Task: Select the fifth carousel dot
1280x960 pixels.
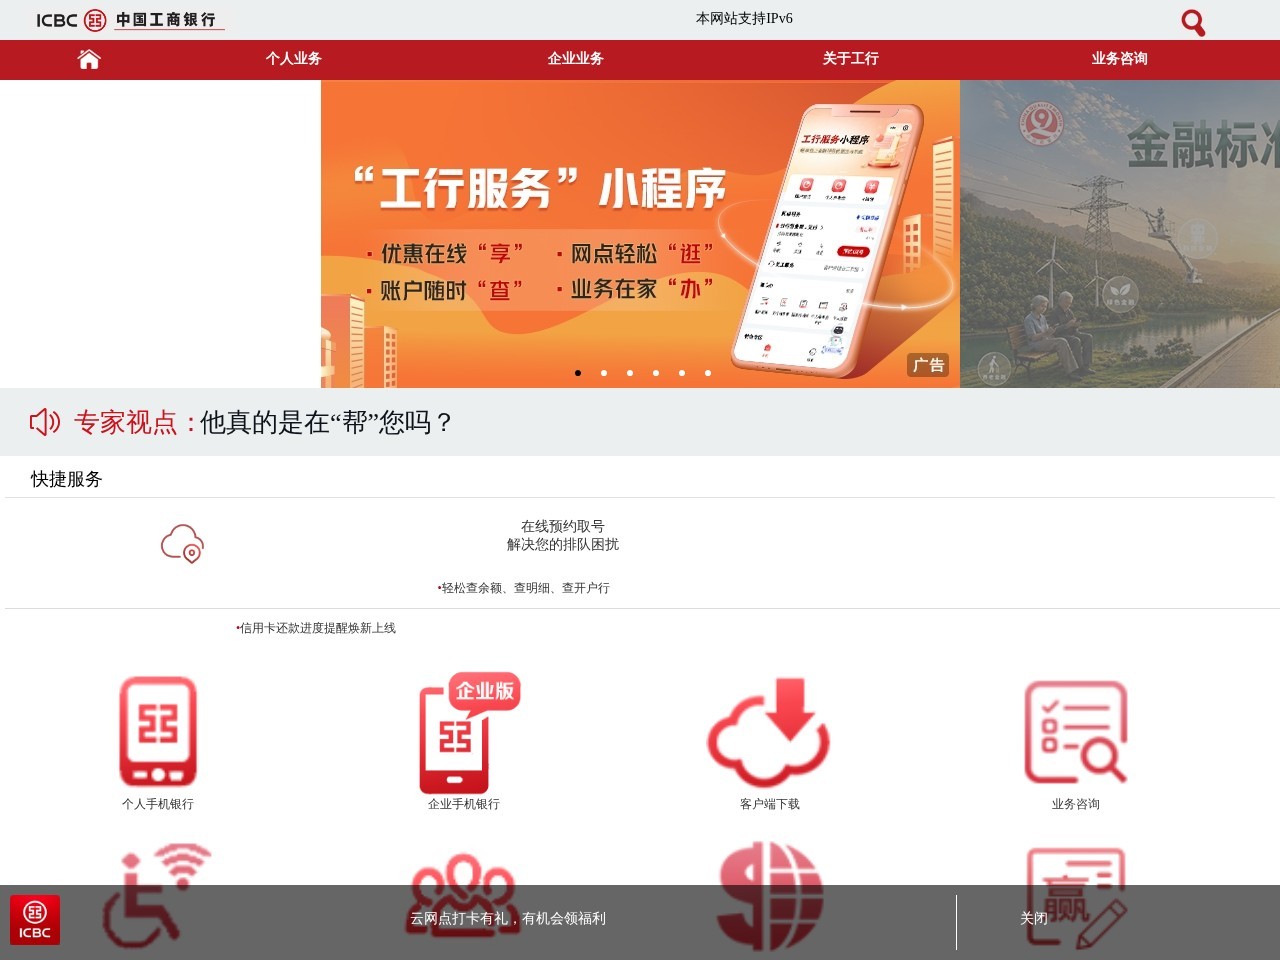Action: [682, 373]
